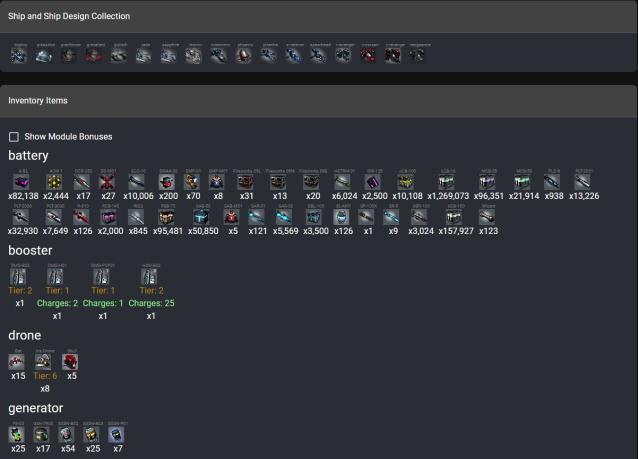The image size is (638, 459).
Task: Select the first ship in the collection
Action: pyautogui.click(x=20, y=56)
